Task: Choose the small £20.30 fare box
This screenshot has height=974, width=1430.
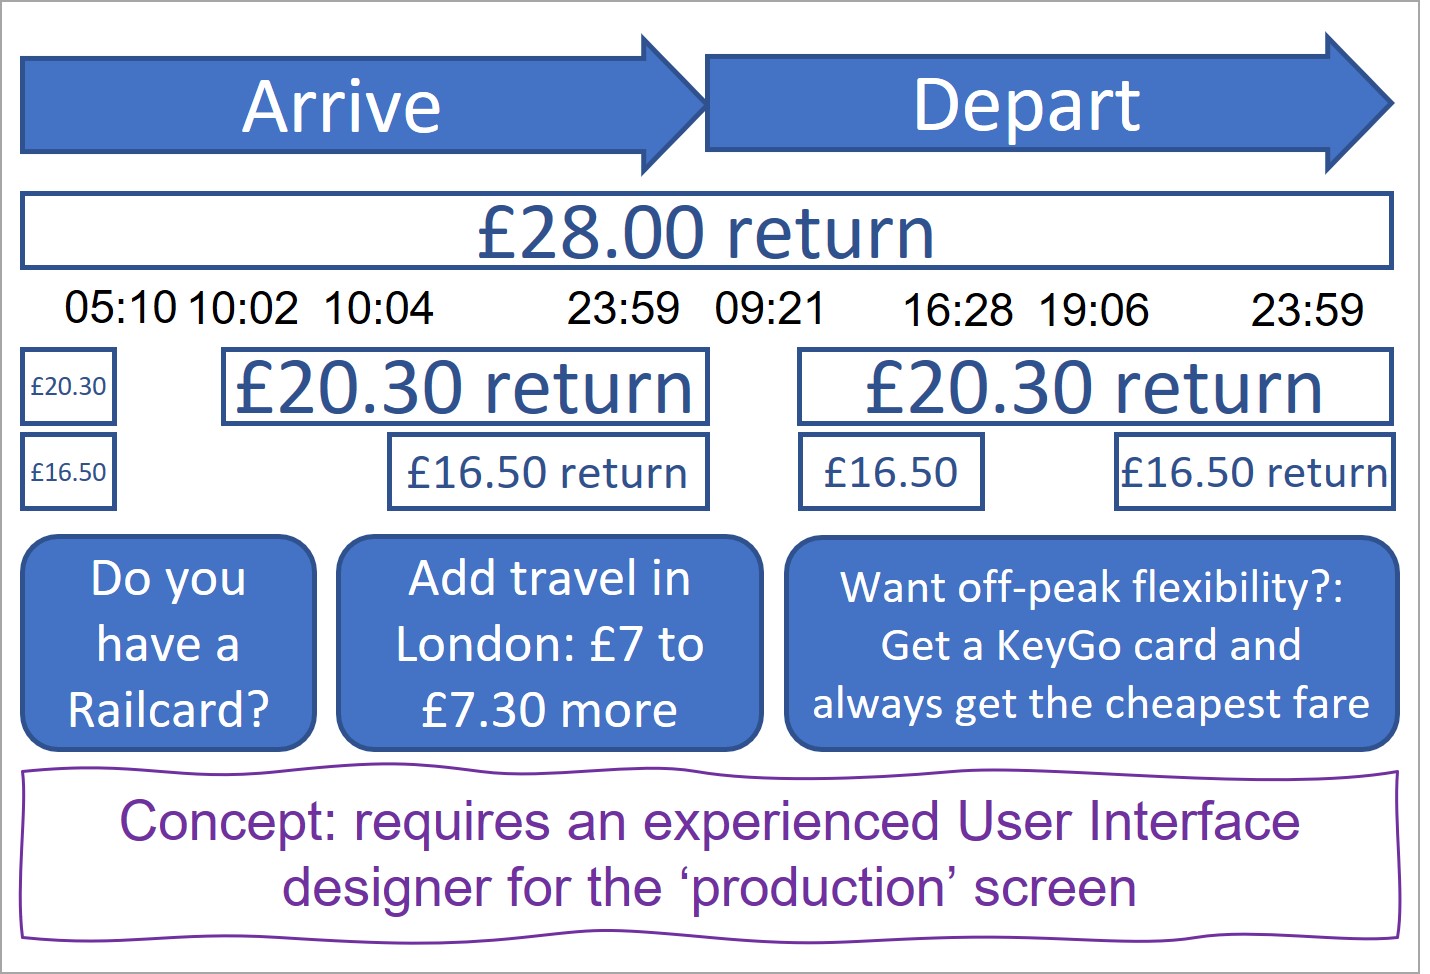Action: [68, 387]
